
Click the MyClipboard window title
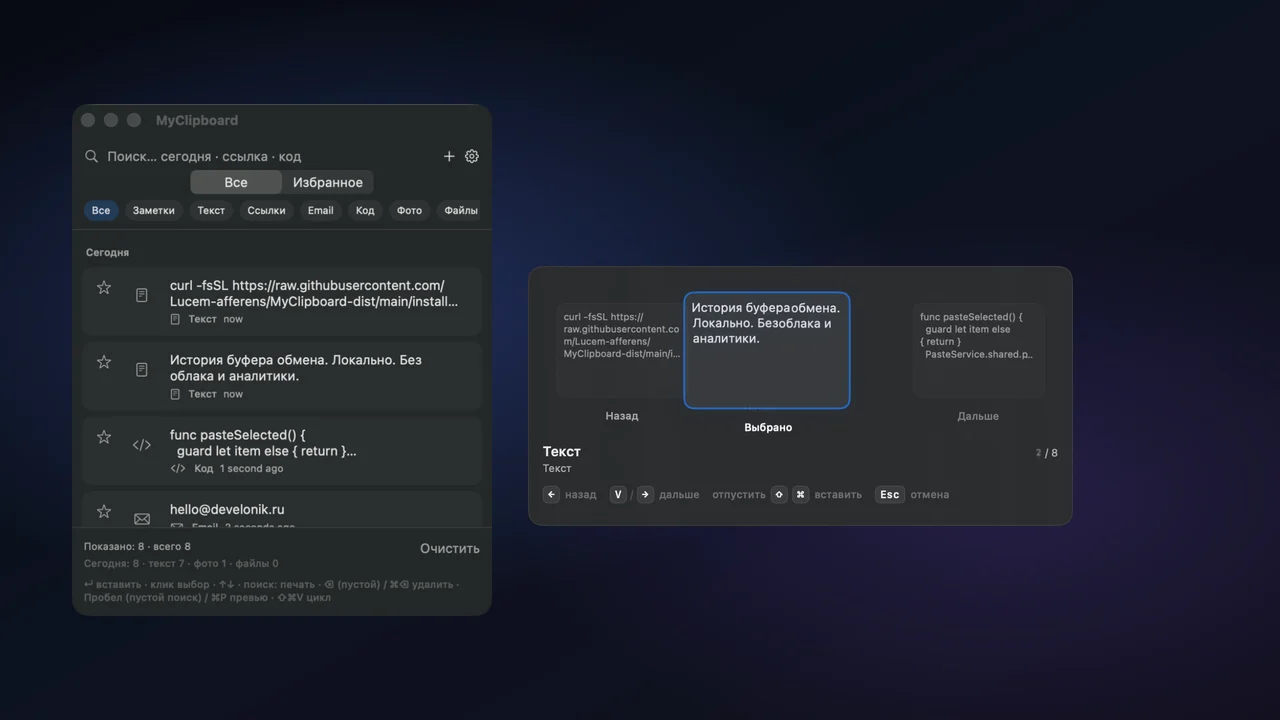[x=197, y=120]
